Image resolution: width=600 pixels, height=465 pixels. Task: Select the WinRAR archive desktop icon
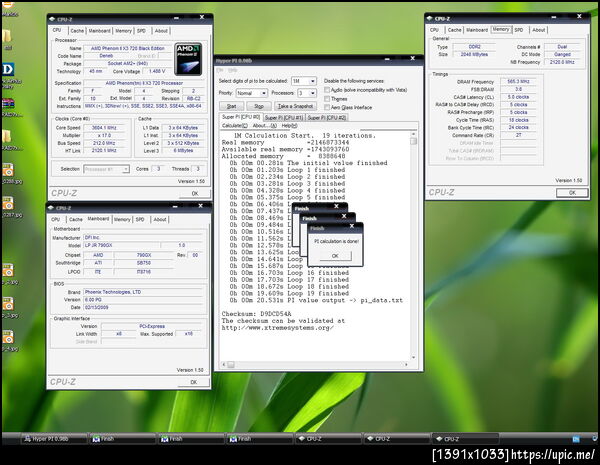click(x=8, y=103)
